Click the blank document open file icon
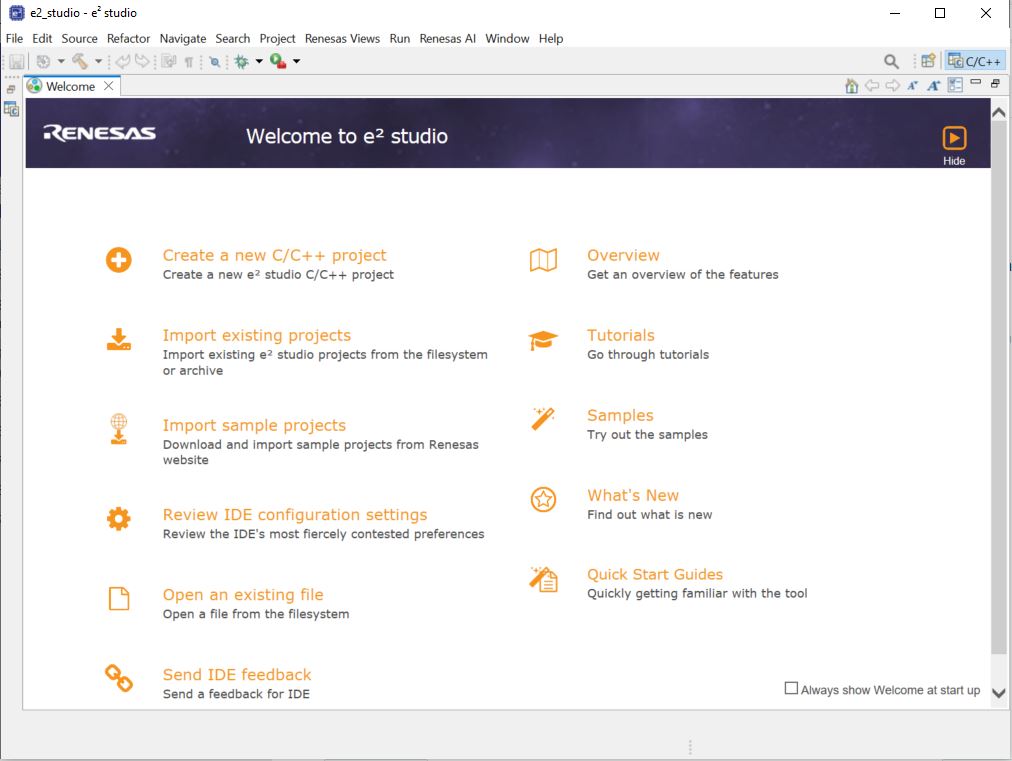 point(119,598)
